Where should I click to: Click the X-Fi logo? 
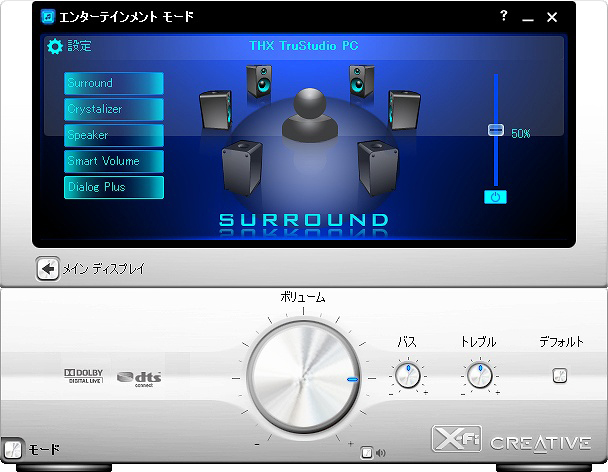coord(457,439)
